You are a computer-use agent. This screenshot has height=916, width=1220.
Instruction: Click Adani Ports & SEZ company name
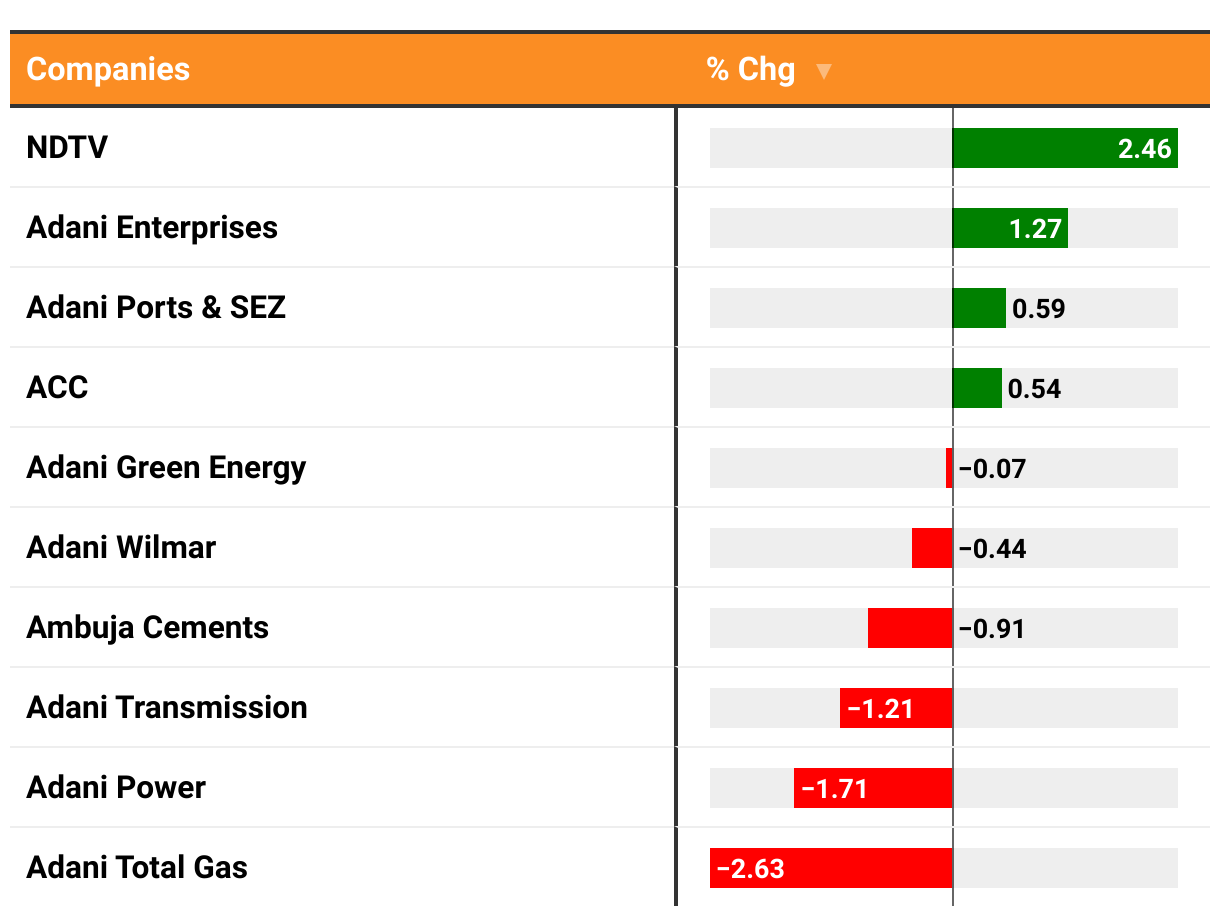(x=156, y=307)
